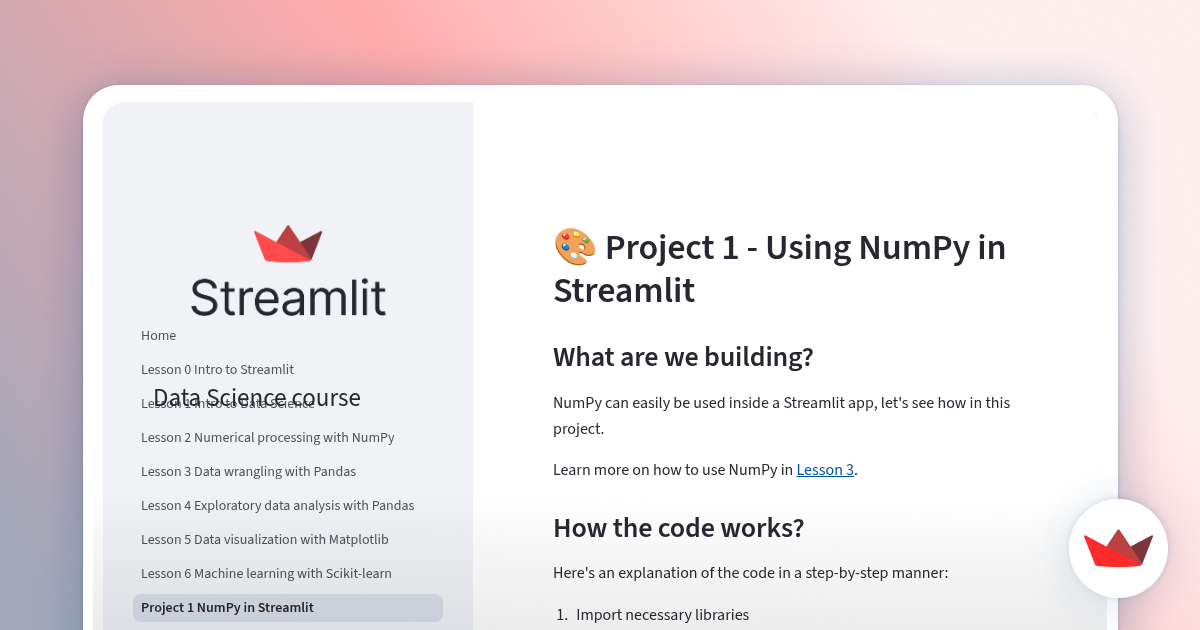Open Lesson 4 Exploratory data analysis with Pandas
This screenshot has height=630, width=1200.
pos(277,505)
